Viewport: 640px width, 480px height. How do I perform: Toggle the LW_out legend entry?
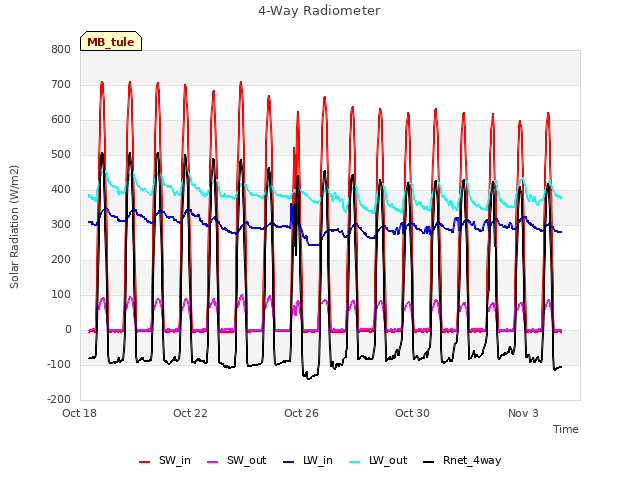[378, 461]
